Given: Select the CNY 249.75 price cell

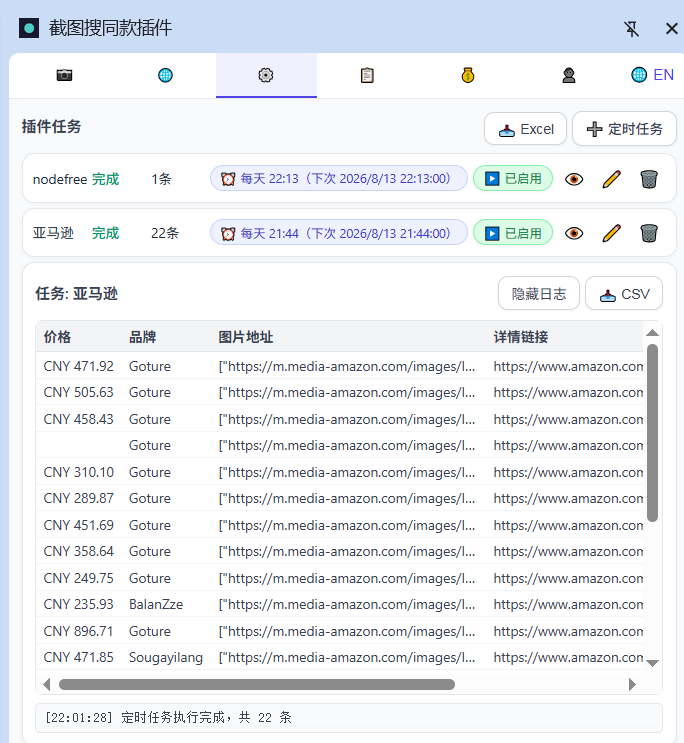Looking at the screenshot, I should (x=79, y=579).
